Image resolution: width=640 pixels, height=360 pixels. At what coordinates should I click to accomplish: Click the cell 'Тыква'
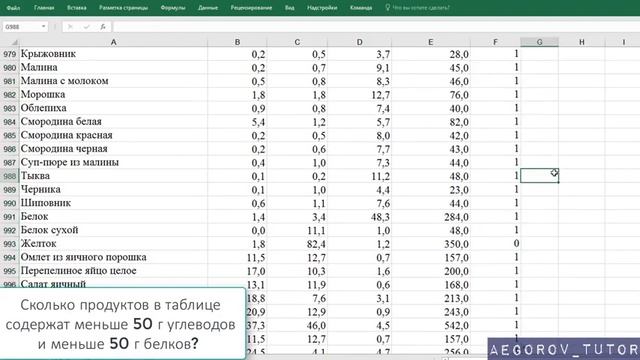tap(113, 176)
